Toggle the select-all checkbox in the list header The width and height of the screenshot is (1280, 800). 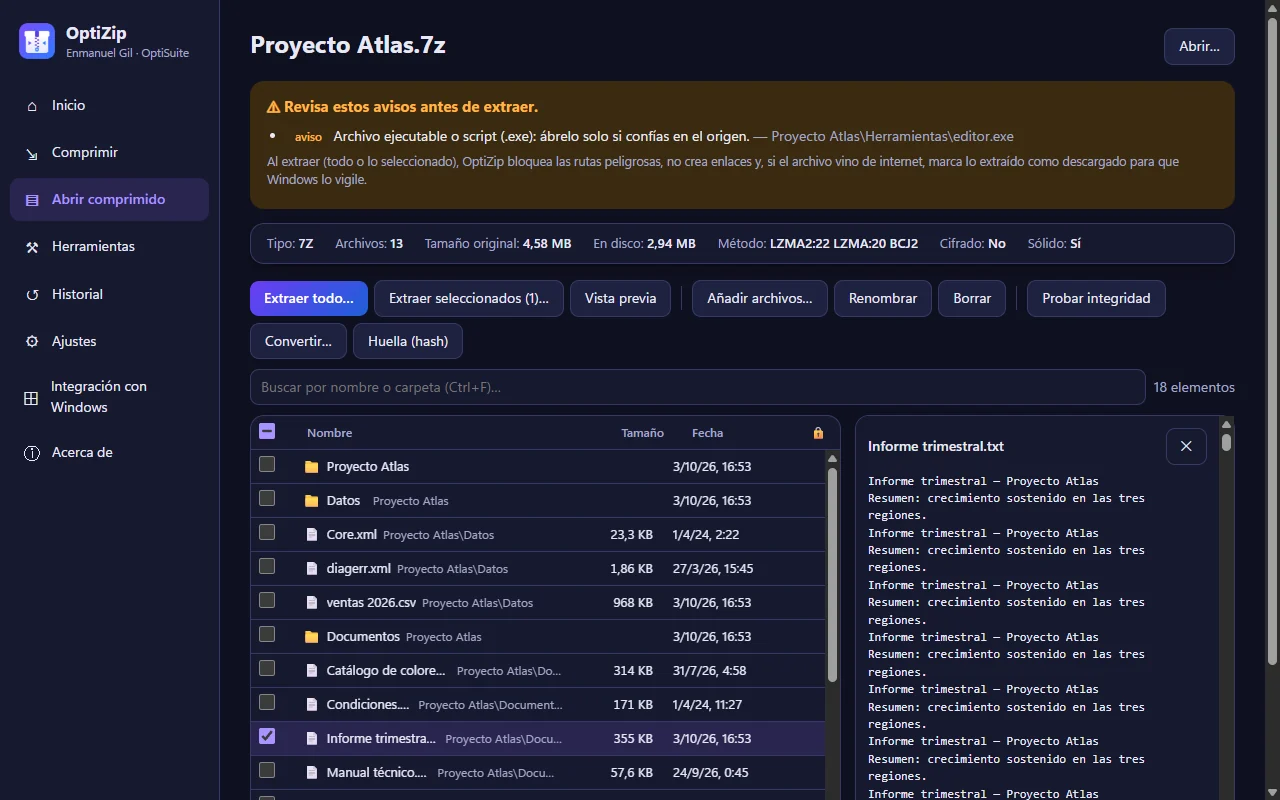pos(267,432)
